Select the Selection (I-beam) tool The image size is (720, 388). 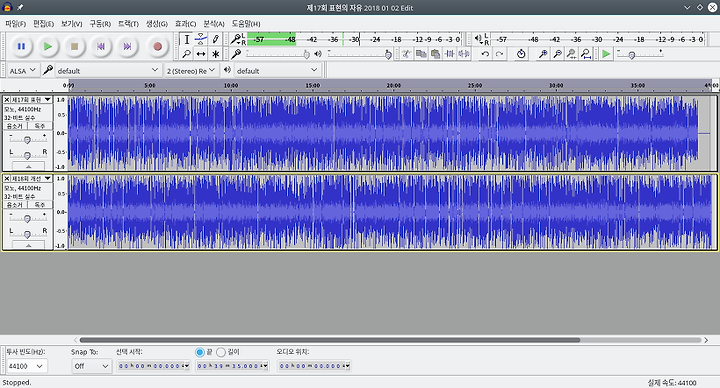(186, 39)
